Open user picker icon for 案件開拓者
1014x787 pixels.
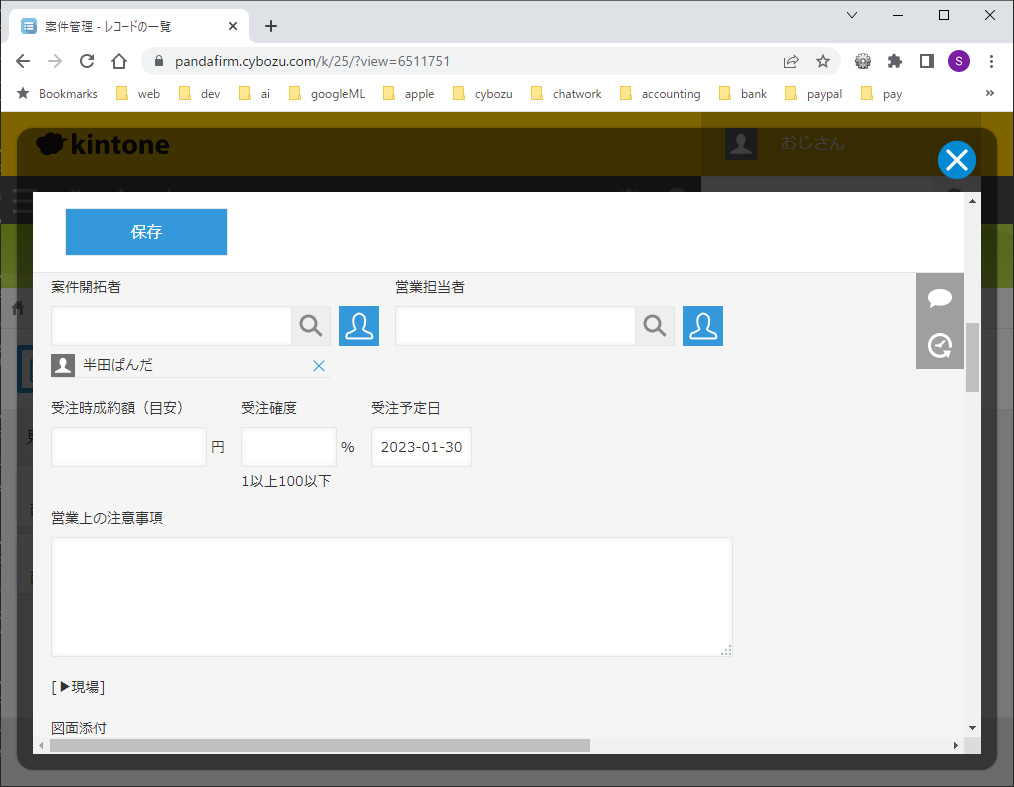(x=359, y=326)
